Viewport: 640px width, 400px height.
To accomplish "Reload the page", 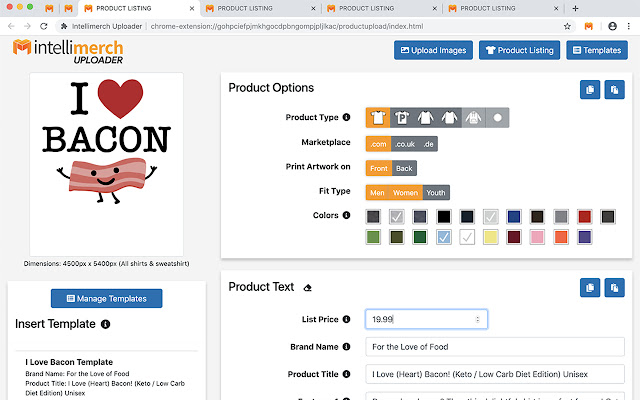I will coord(44,26).
